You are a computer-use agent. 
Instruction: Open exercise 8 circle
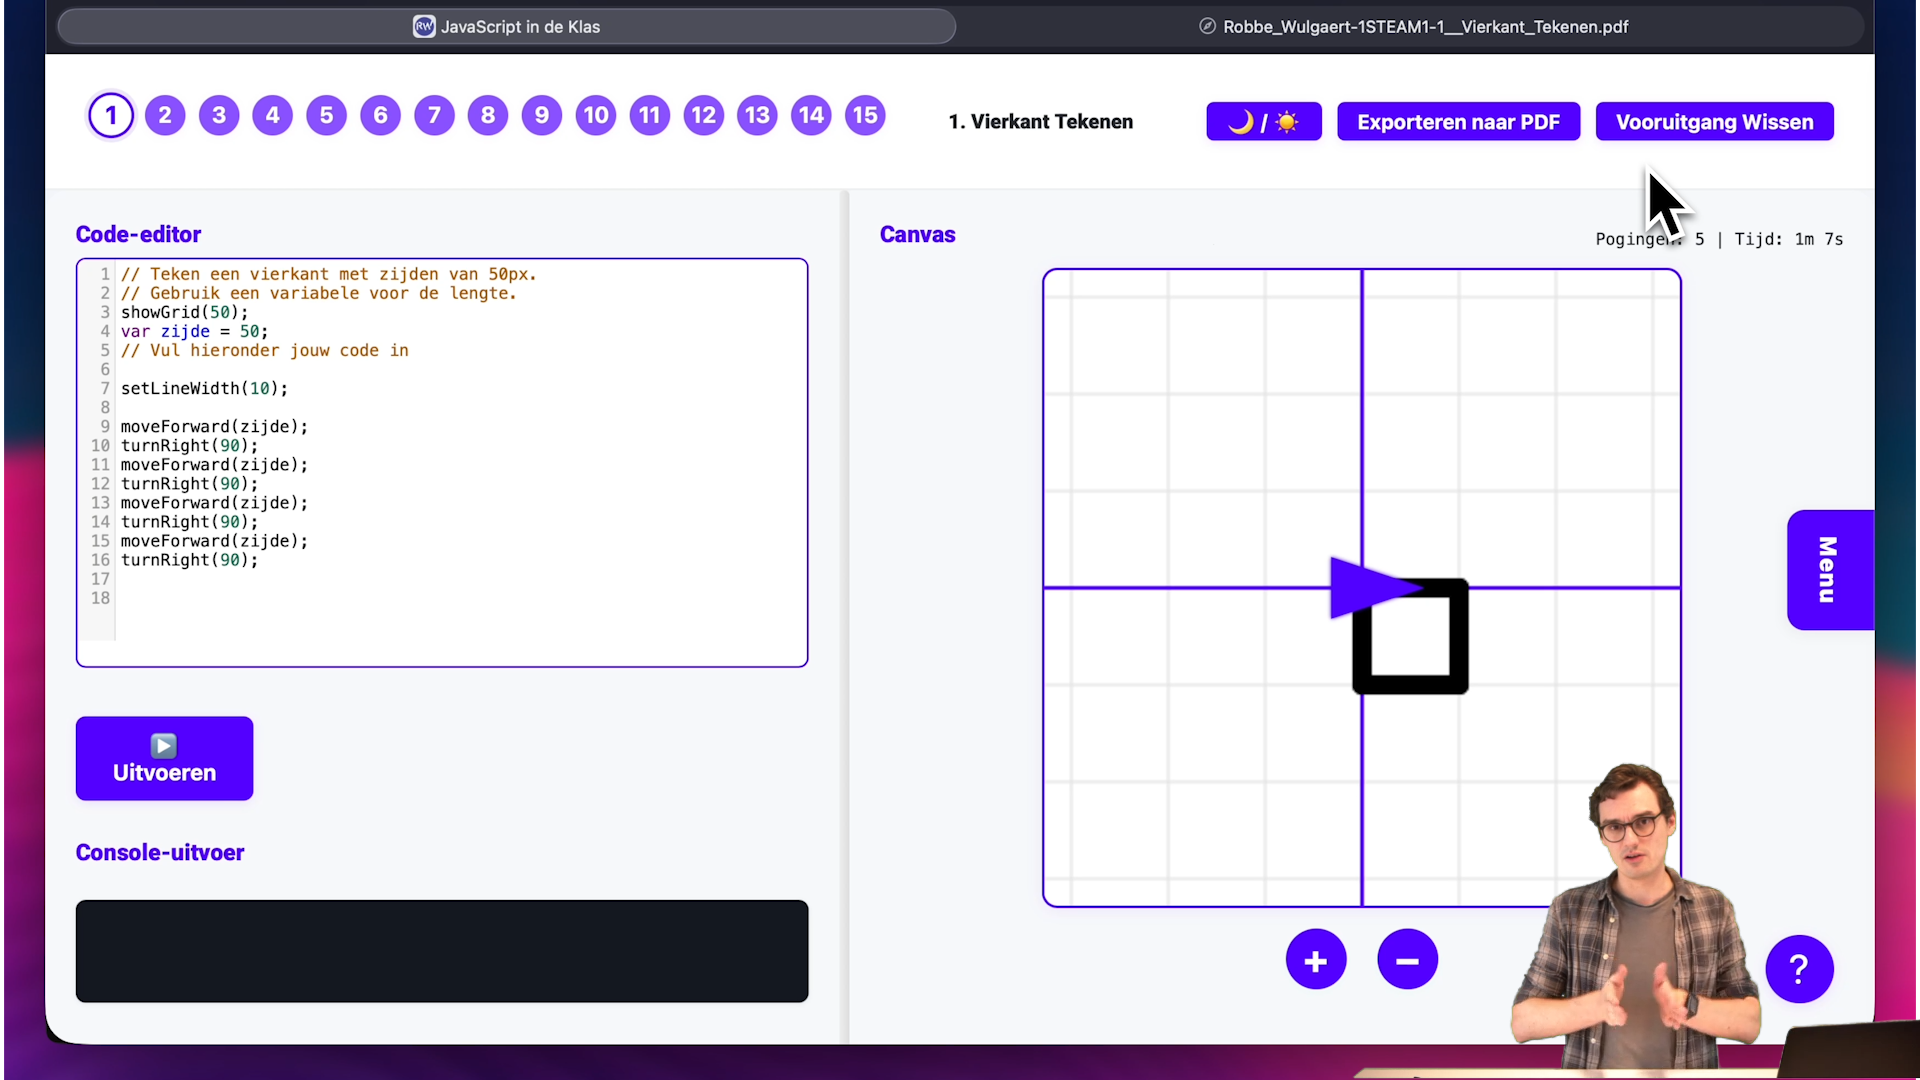tap(488, 116)
